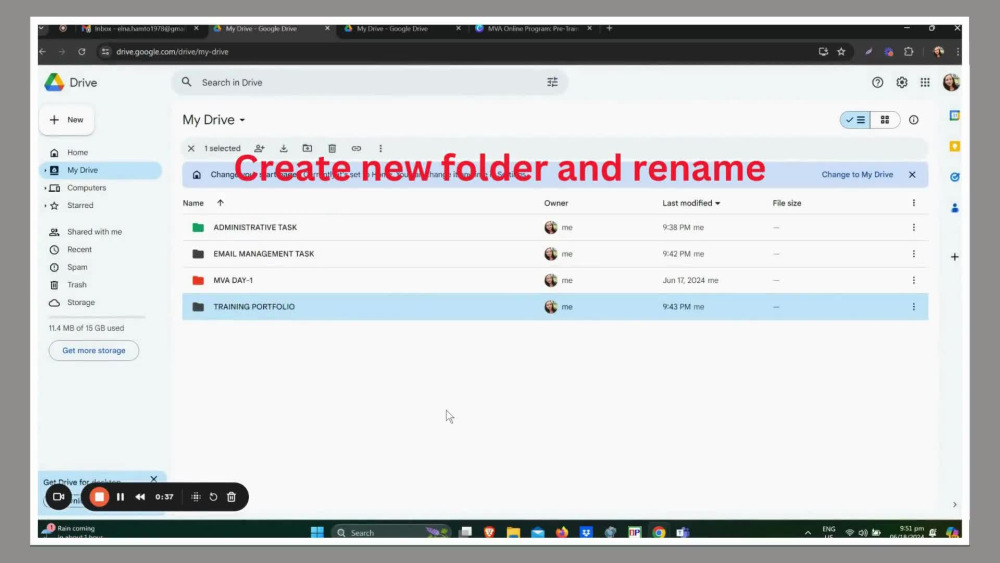
Task: Switch to the Inbox Gmail tab
Action: tap(140, 29)
